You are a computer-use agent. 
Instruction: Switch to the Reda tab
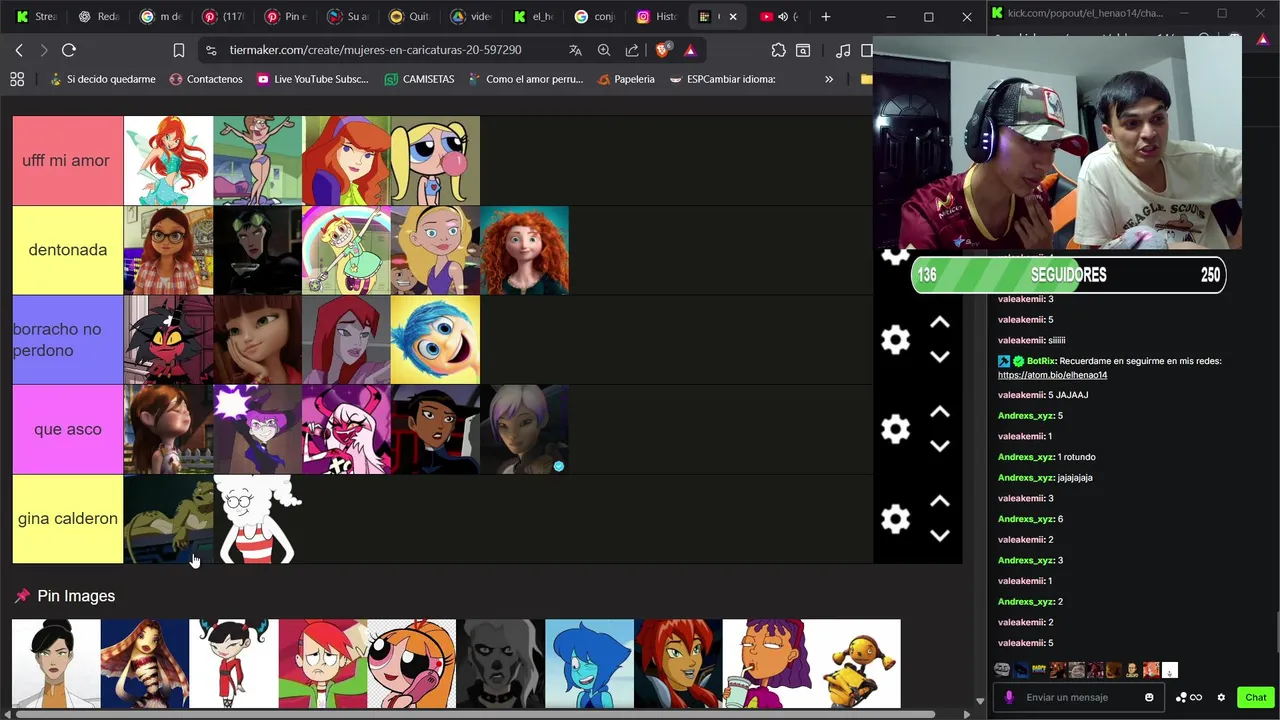[x=99, y=17]
